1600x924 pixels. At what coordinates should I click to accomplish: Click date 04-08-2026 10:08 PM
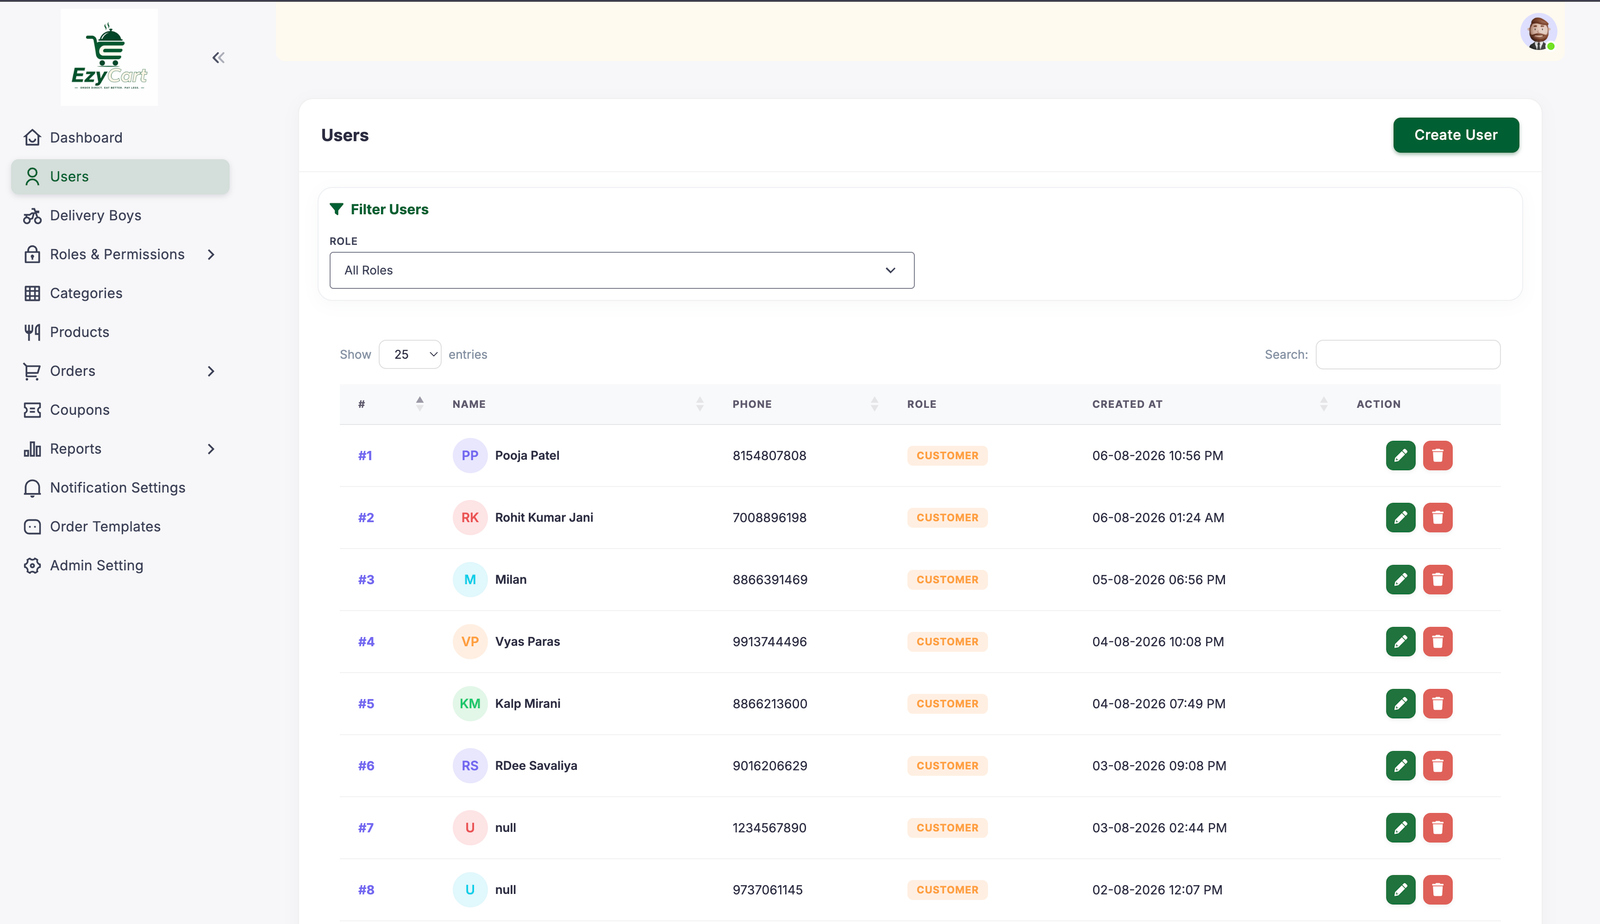click(x=1158, y=642)
